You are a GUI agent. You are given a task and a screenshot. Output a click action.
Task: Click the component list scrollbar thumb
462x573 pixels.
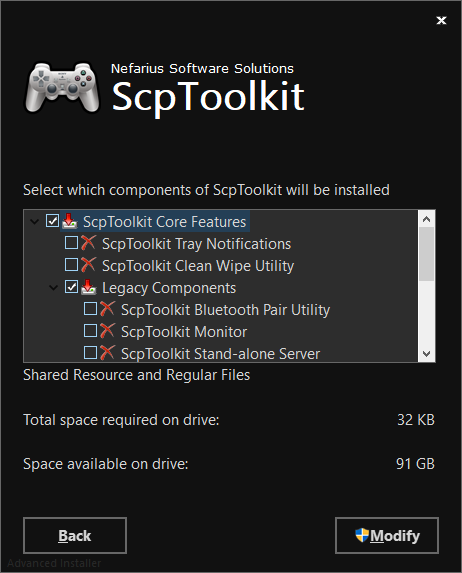pos(426,254)
